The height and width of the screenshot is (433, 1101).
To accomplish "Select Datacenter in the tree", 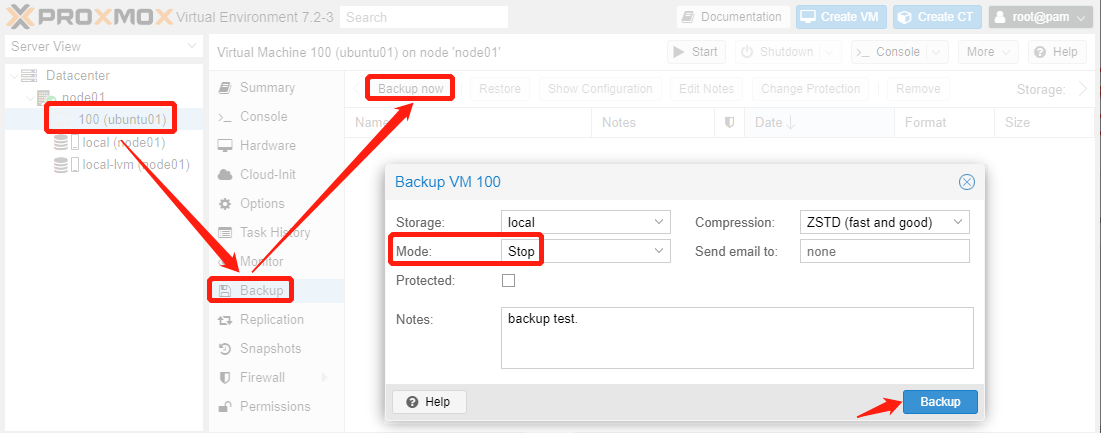I will coord(78,75).
